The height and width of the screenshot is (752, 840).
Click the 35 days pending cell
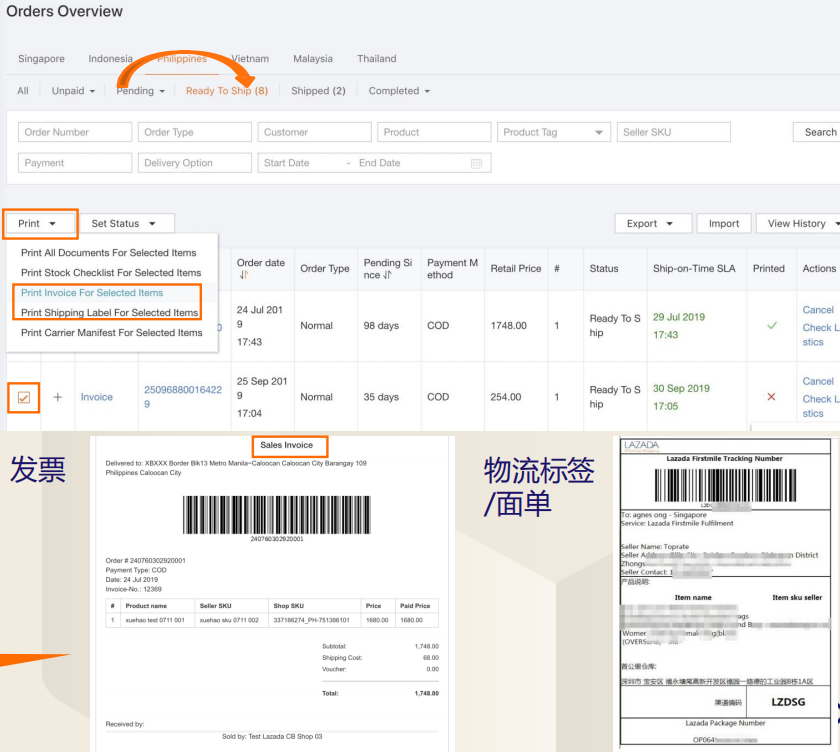381,397
